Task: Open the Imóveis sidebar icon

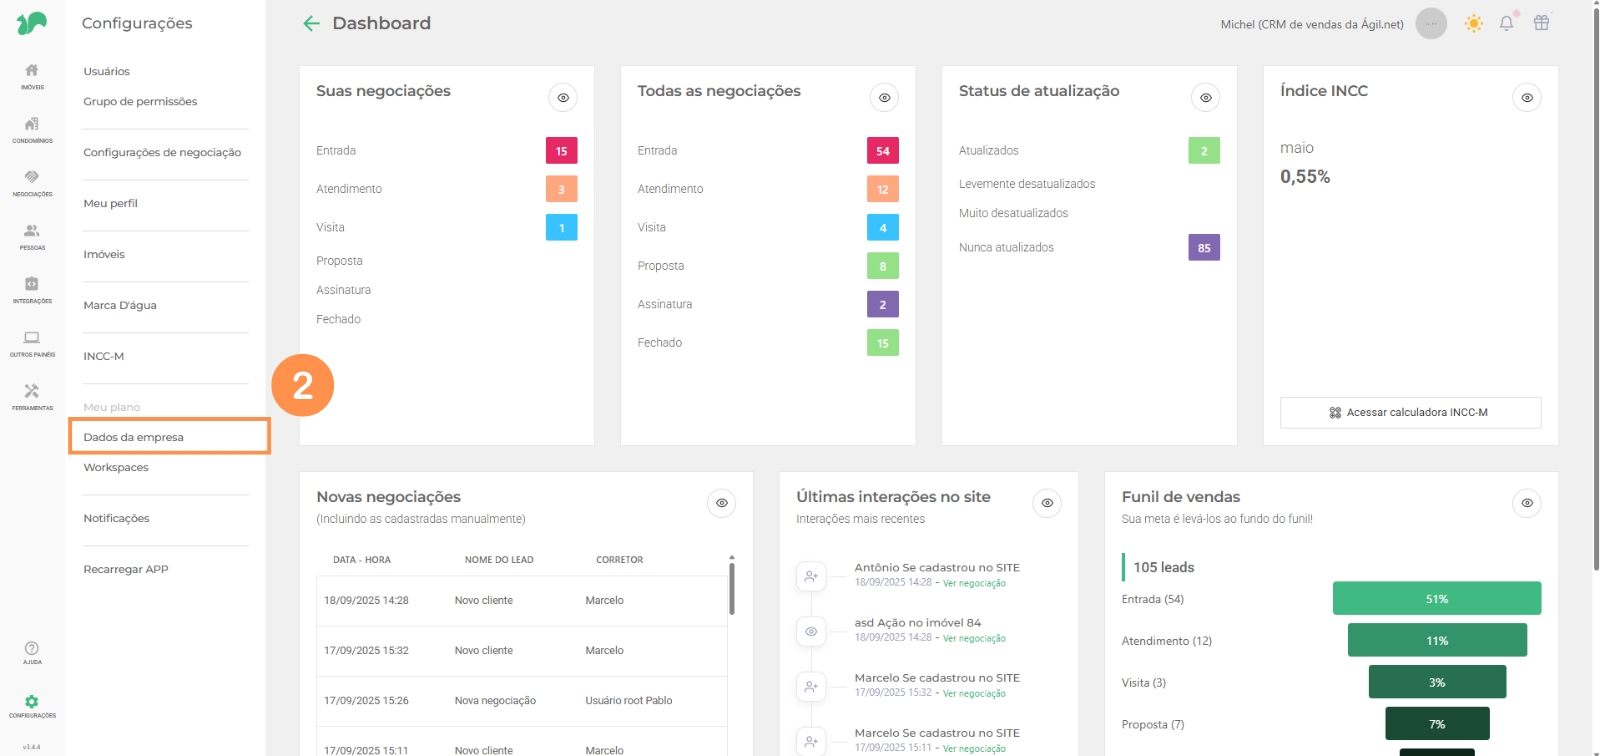Action: [x=32, y=75]
